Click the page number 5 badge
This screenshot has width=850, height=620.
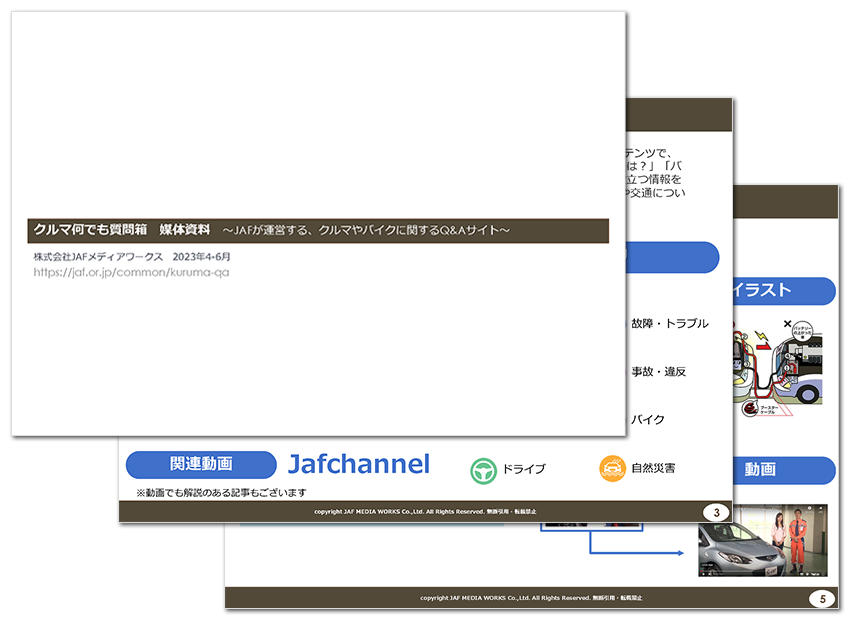coord(822,599)
